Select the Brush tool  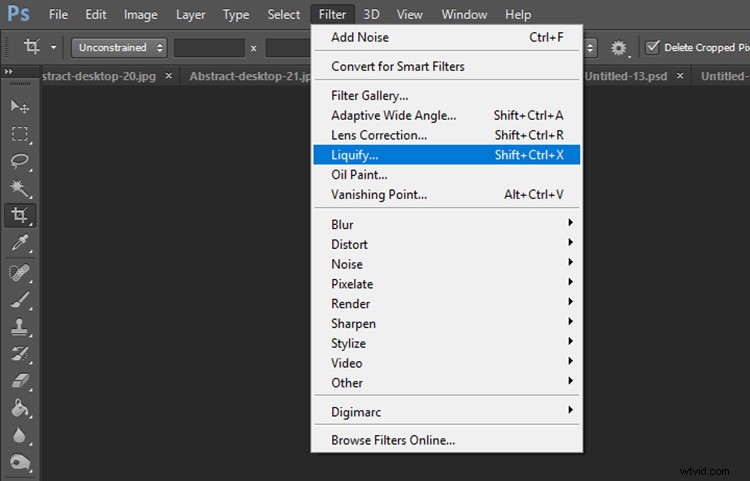[x=20, y=301]
